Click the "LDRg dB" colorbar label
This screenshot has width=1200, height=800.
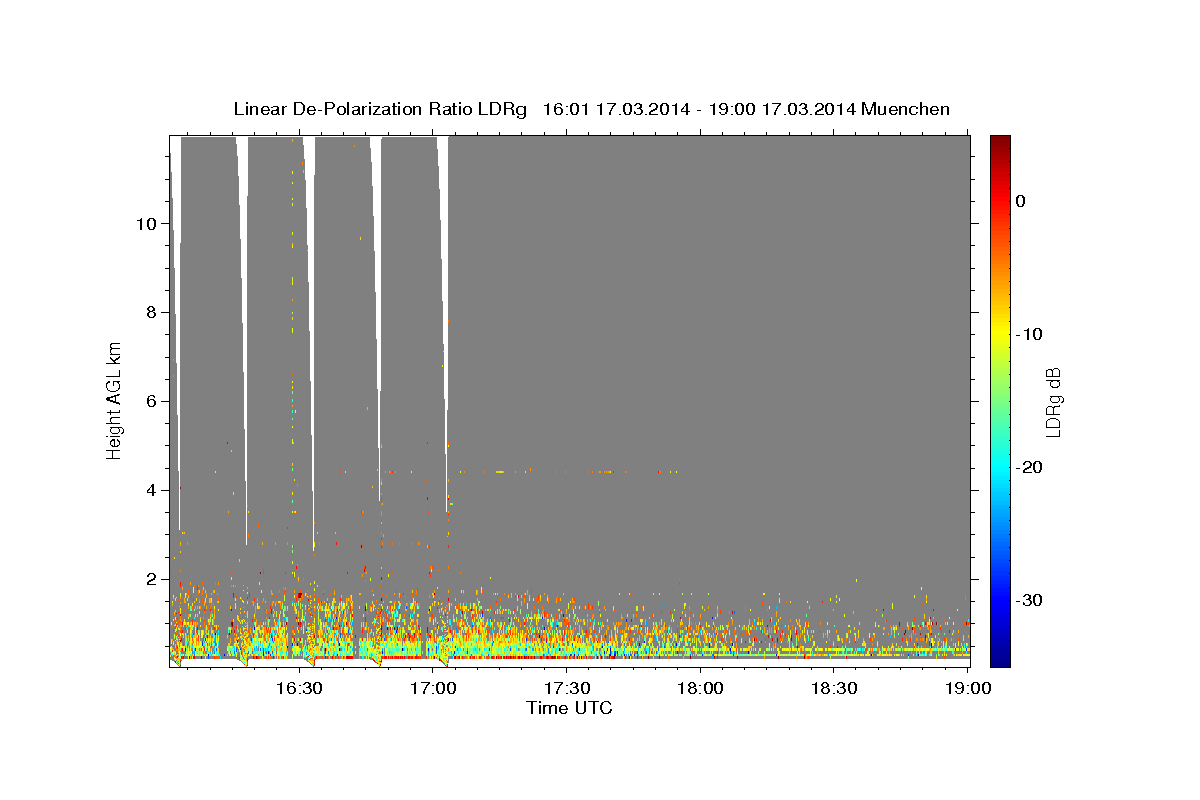point(1052,402)
